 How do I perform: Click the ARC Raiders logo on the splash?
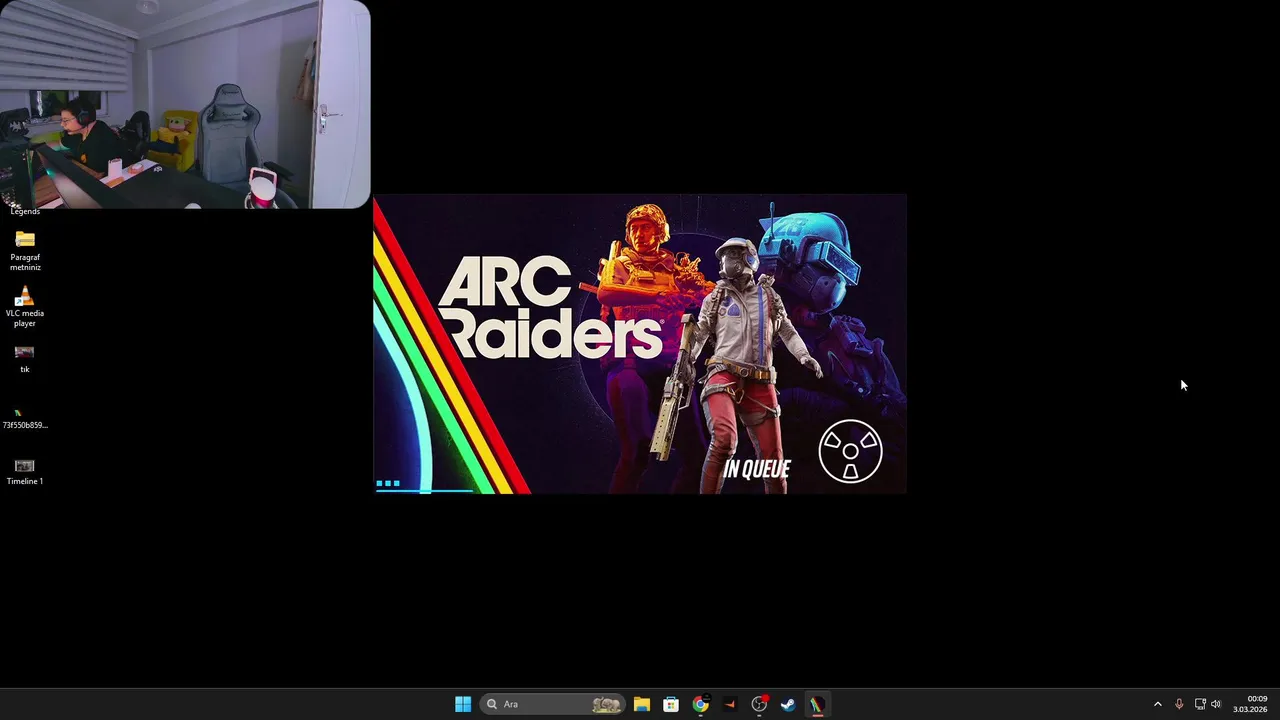click(x=550, y=308)
